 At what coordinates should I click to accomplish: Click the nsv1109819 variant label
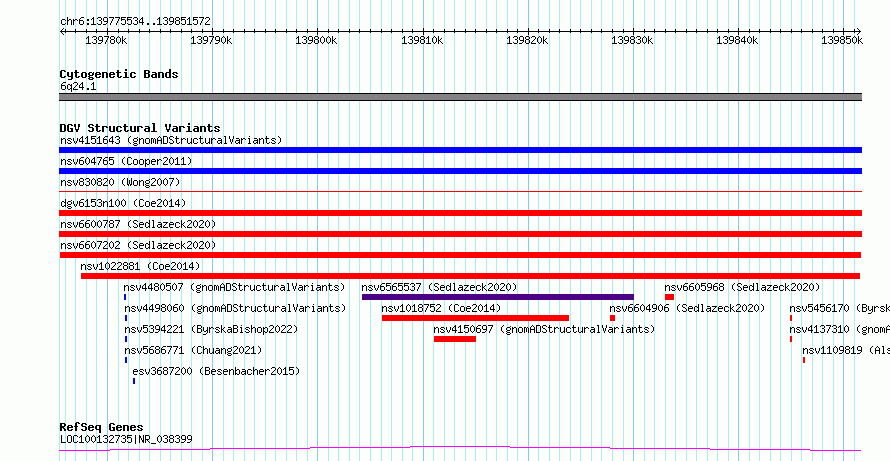[x=846, y=350]
